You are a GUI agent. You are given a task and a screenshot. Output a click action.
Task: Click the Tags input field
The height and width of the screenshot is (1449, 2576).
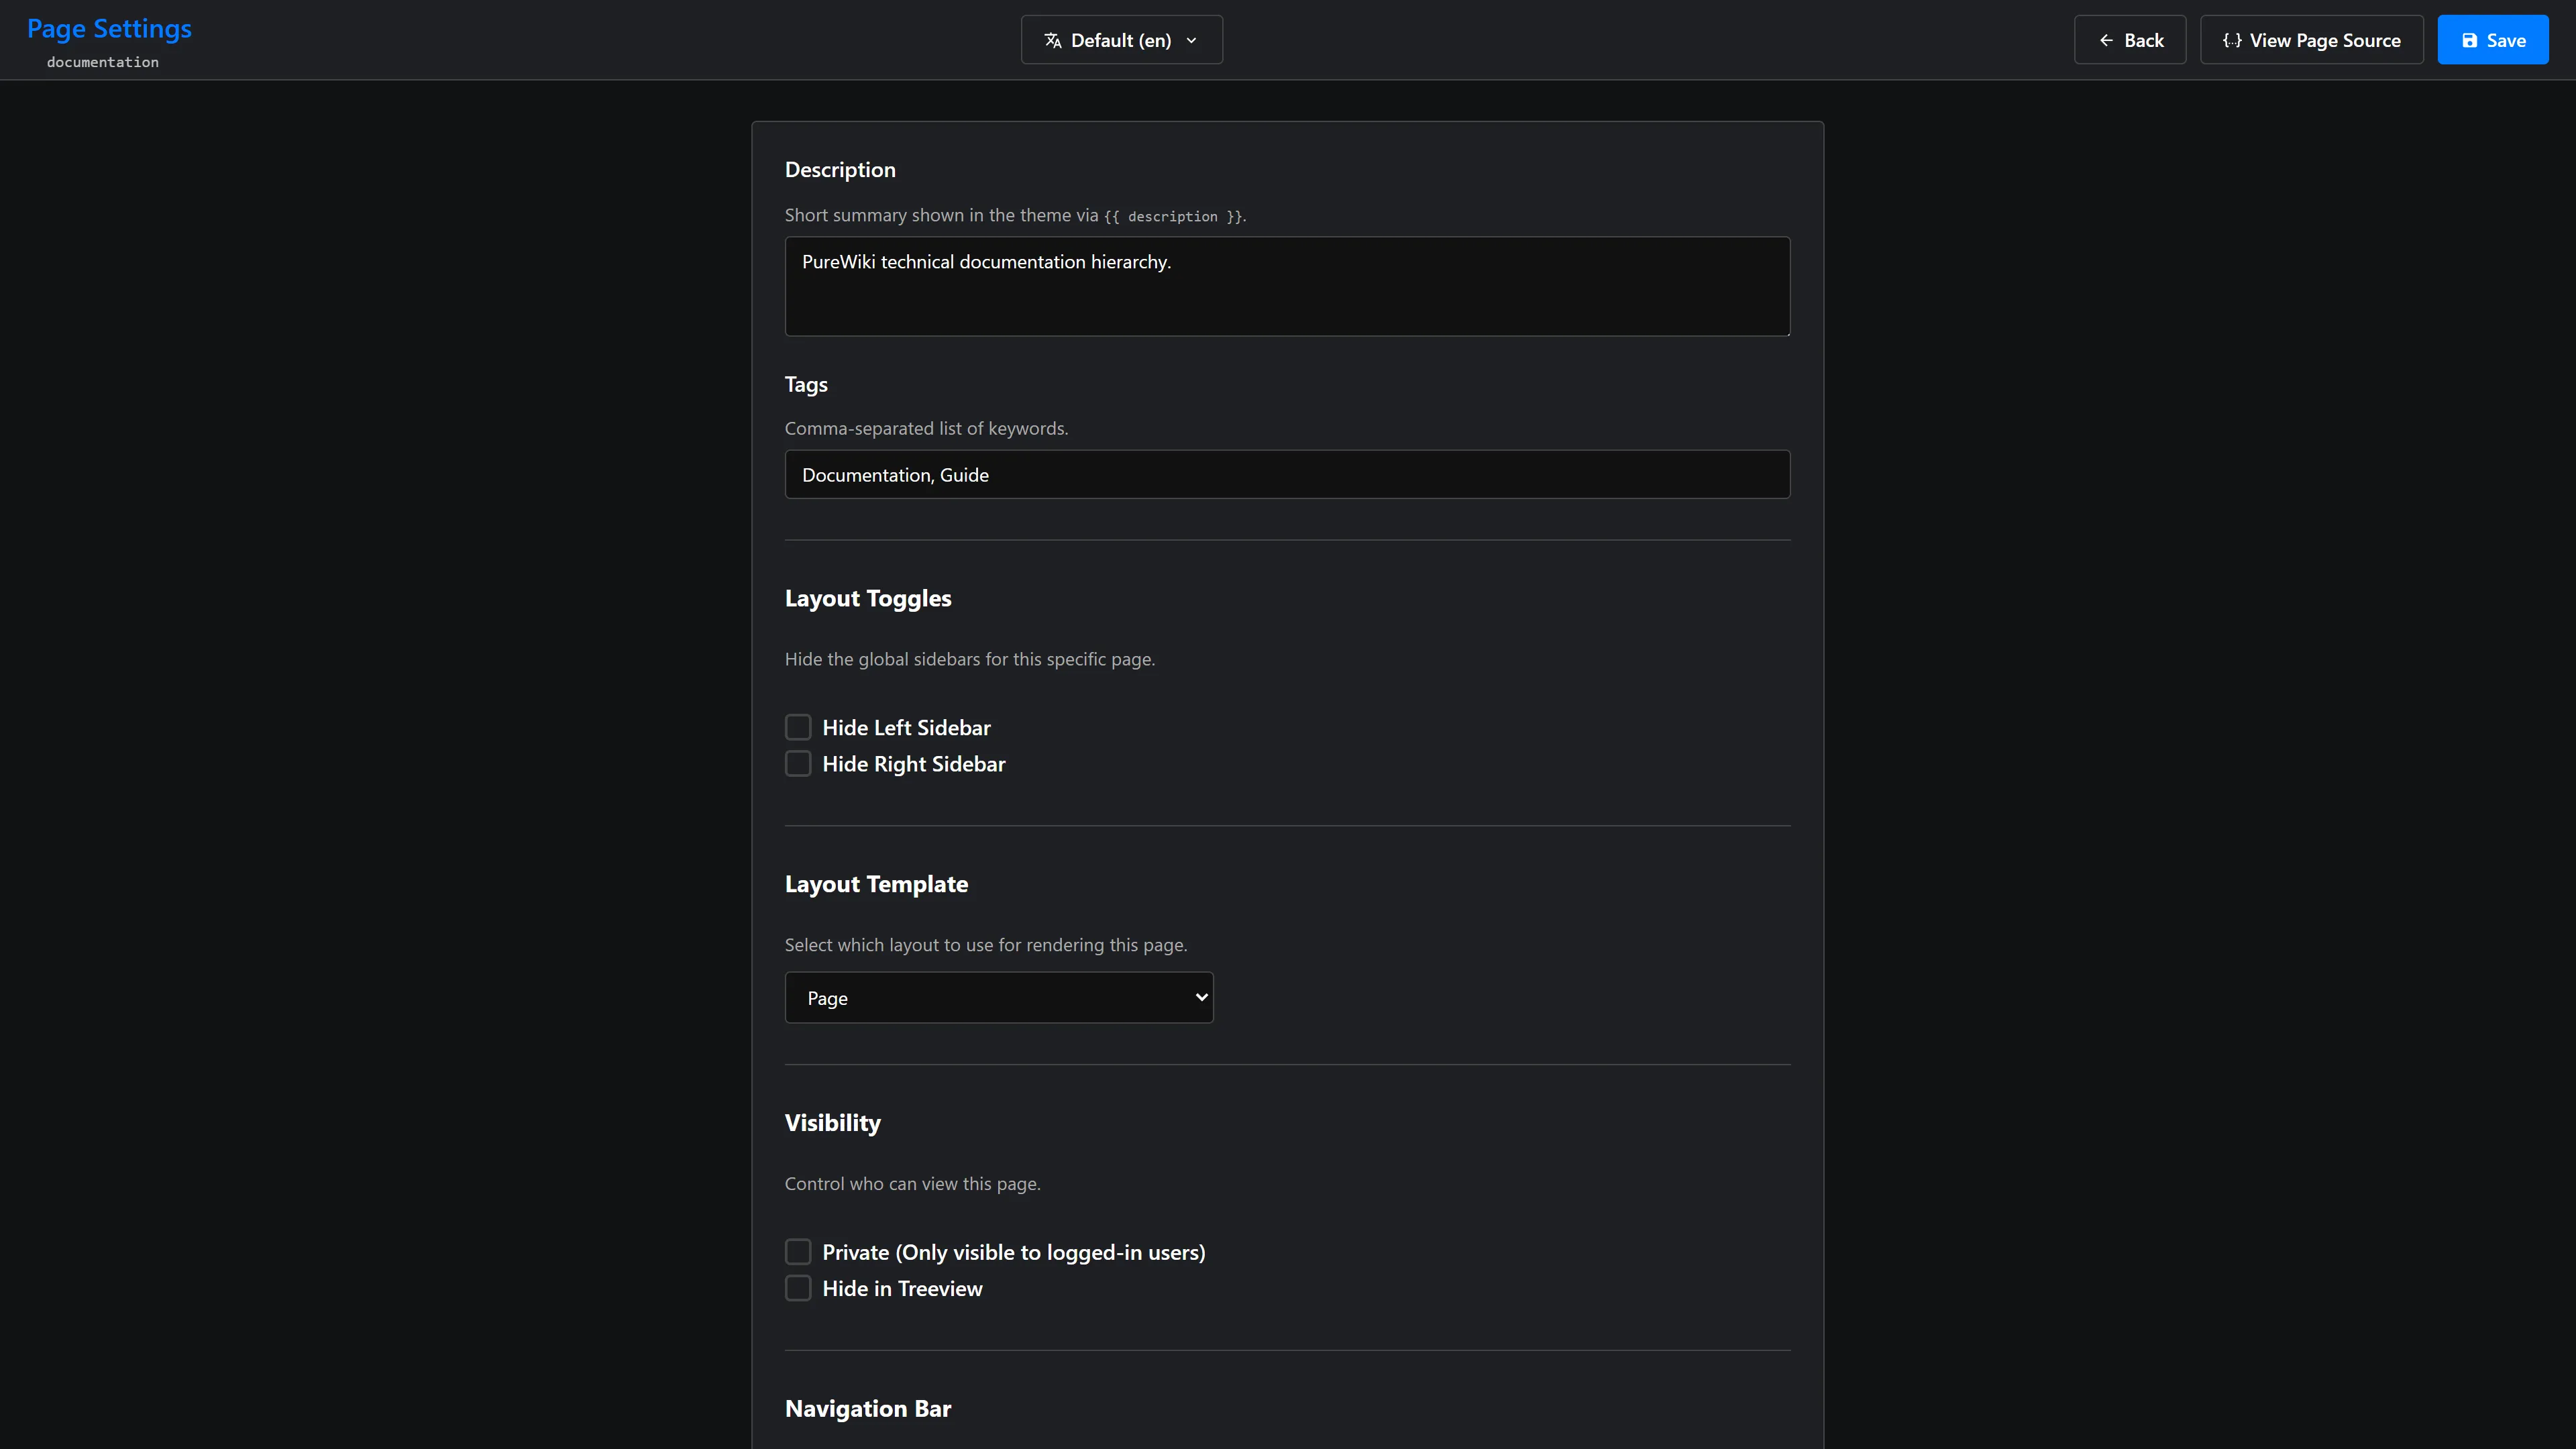point(1287,474)
